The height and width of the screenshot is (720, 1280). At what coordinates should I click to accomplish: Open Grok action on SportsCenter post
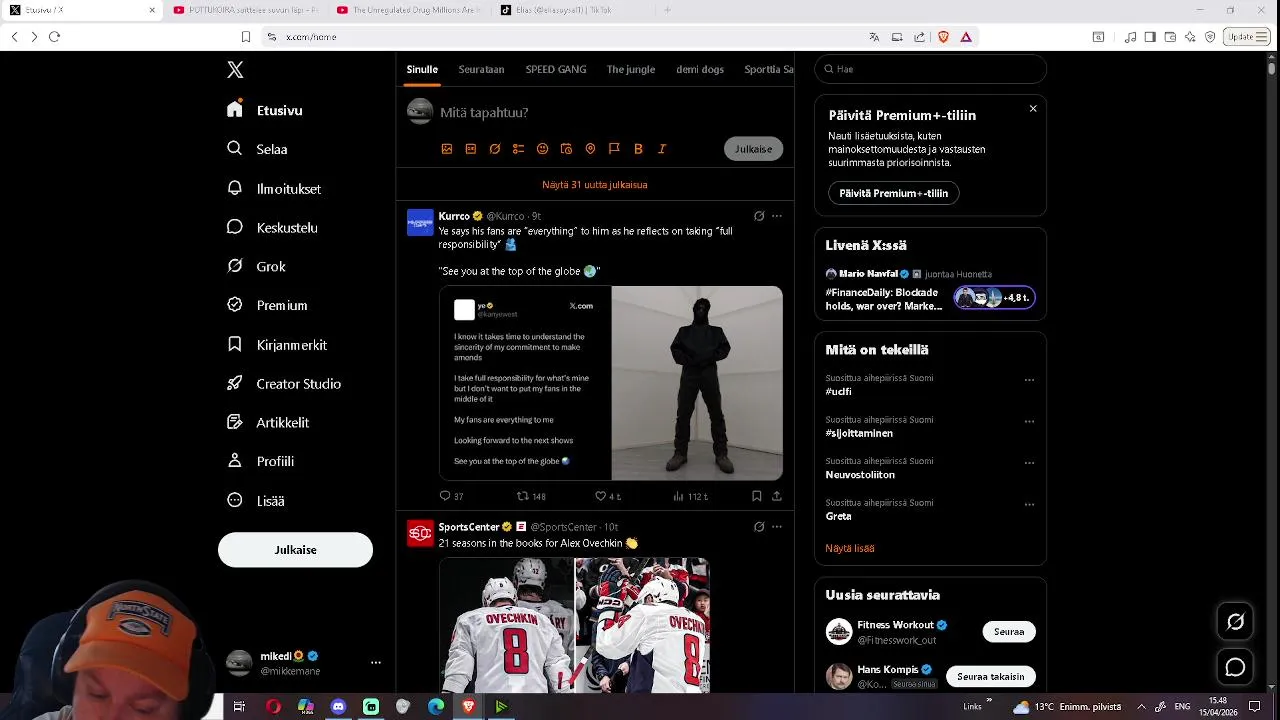759,527
